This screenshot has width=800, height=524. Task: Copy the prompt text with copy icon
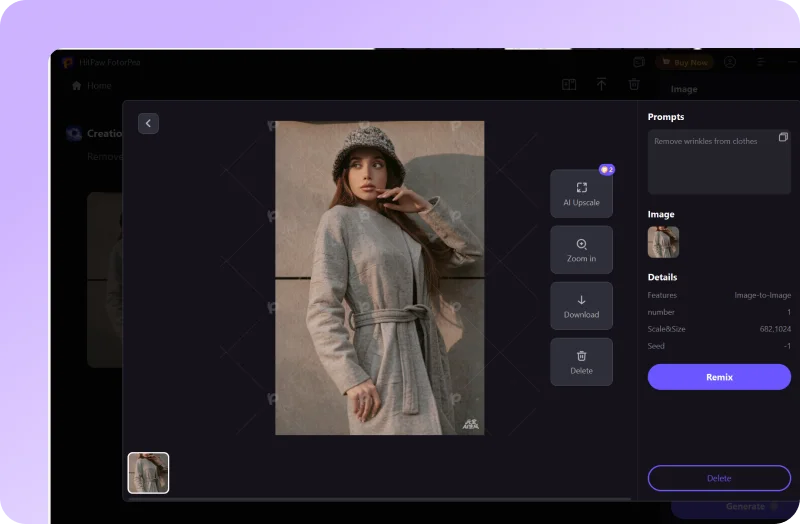point(783,138)
